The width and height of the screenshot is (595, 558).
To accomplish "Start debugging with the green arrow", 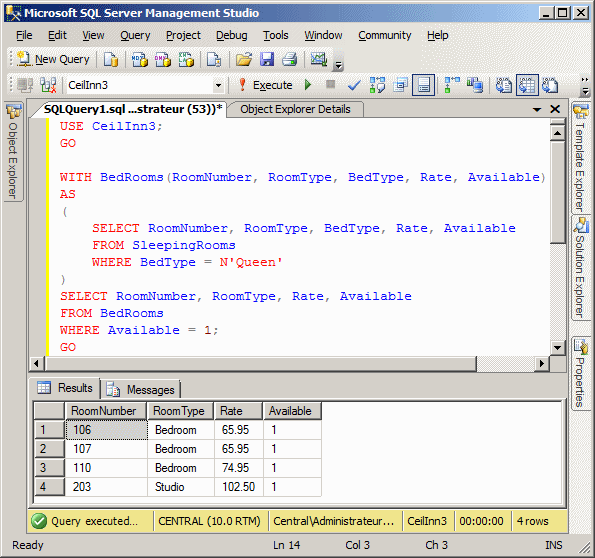I will 308,85.
